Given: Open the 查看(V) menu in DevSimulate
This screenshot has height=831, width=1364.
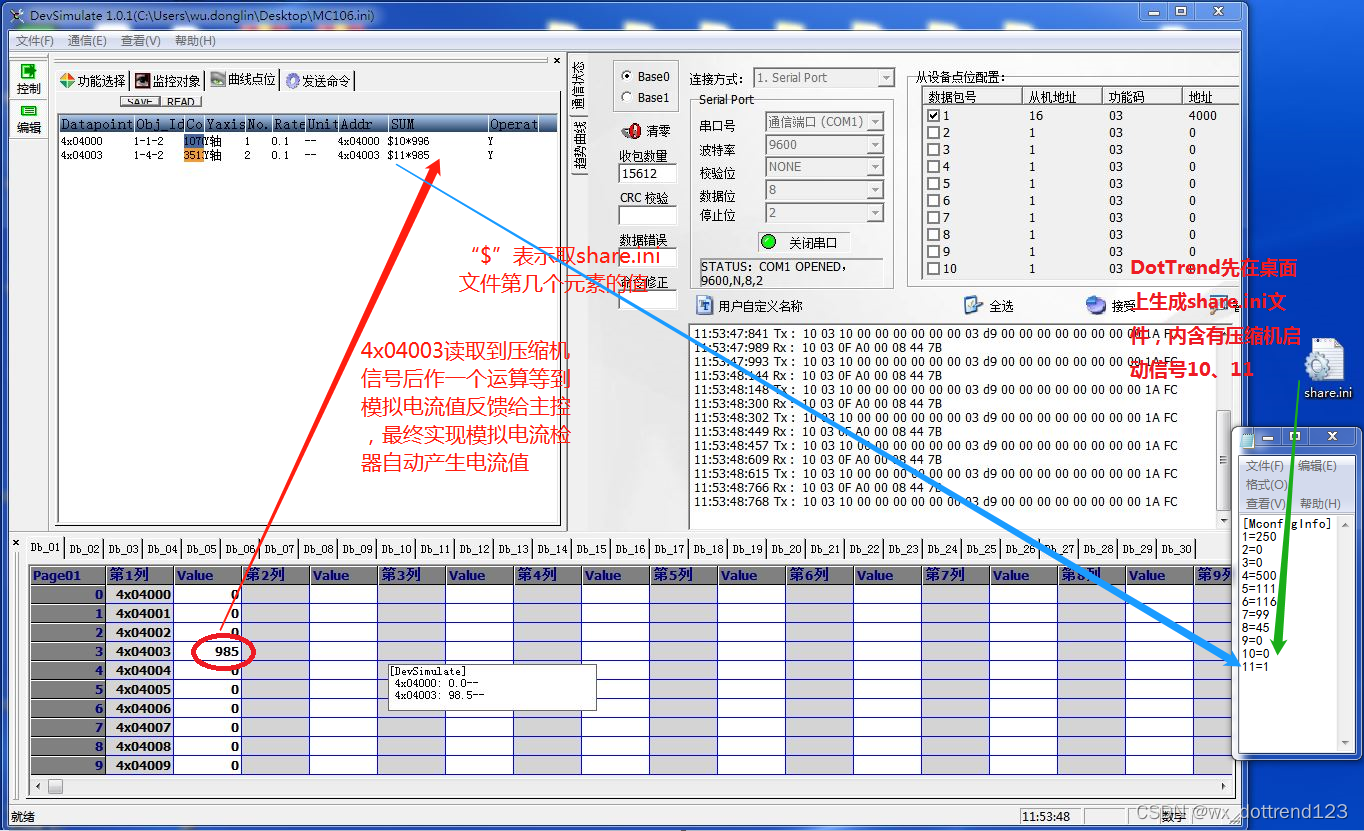Looking at the screenshot, I should tap(140, 41).
